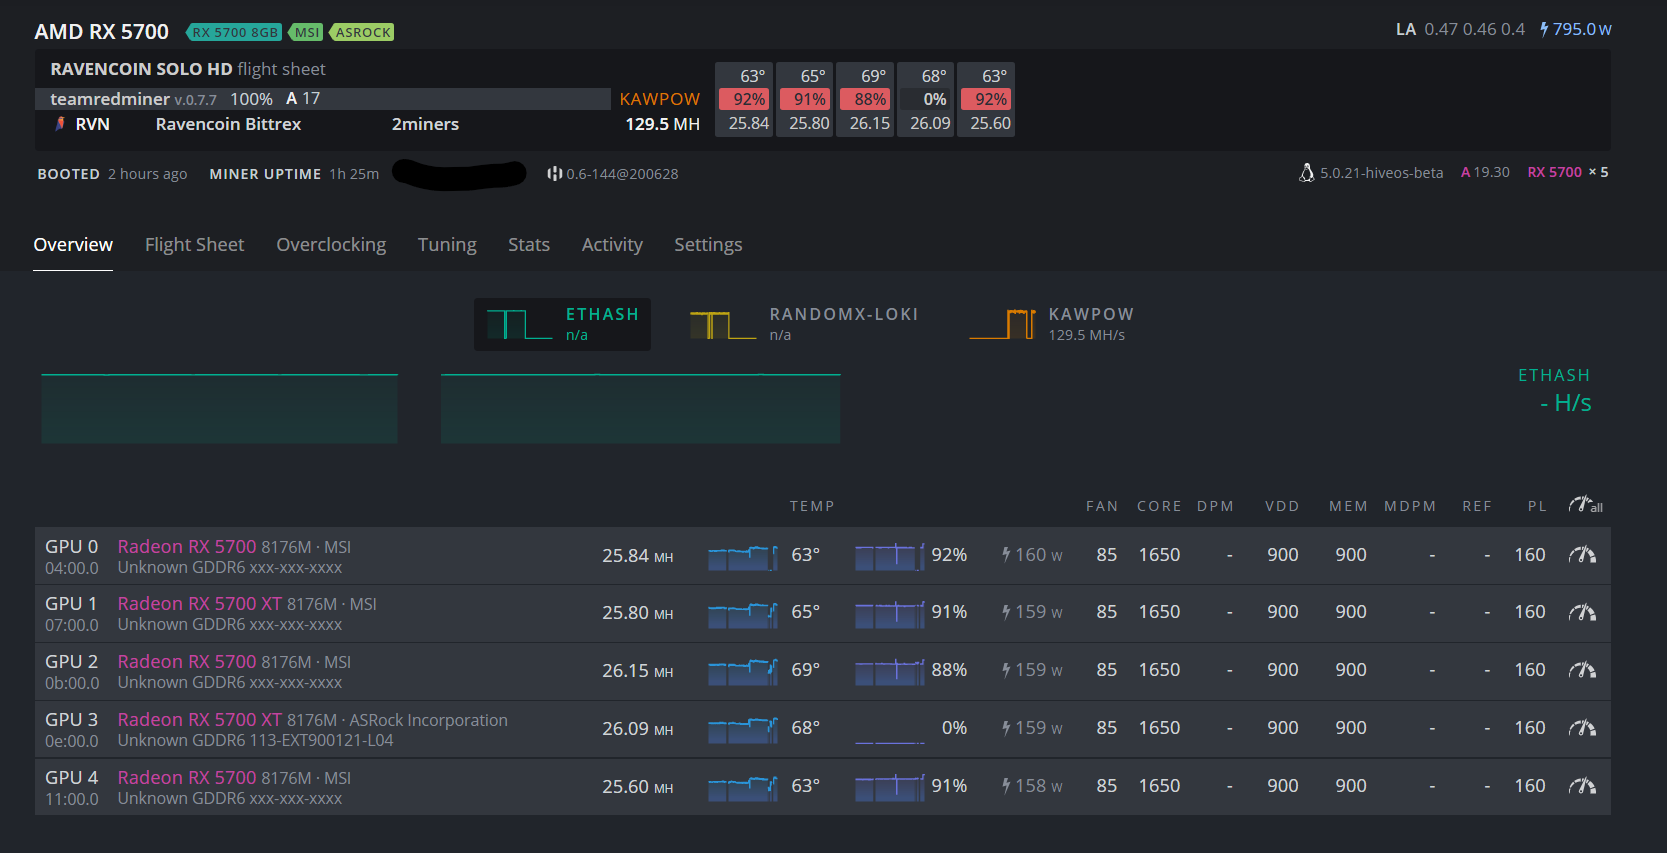Select GPU 0 Radeon RX 5700 name
Screen dimensions: 1667x853
tap(187, 547)
